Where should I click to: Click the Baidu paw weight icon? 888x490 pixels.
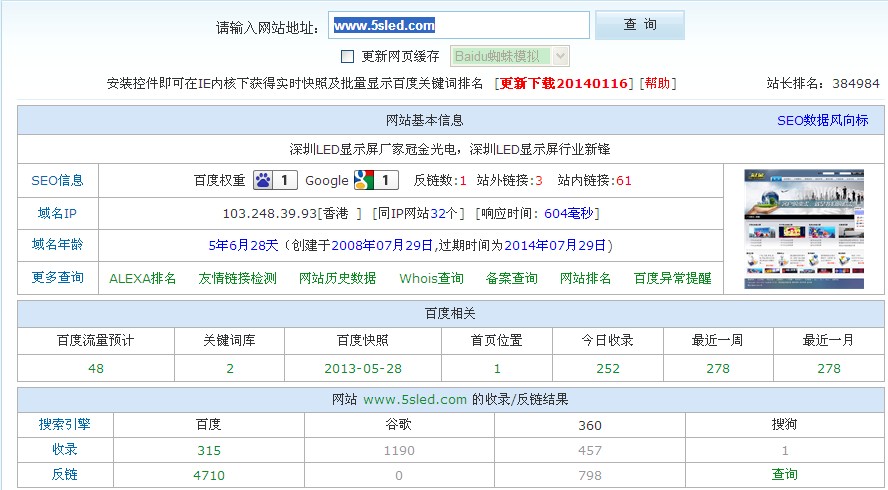pyautogui.click(x=275, y=181)
